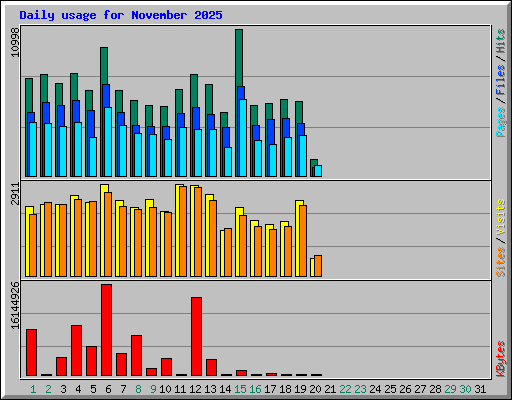The width and height of the screenshot is (512, 400).
Task: Click day label 18 on the axis
Action: [285, 389]
